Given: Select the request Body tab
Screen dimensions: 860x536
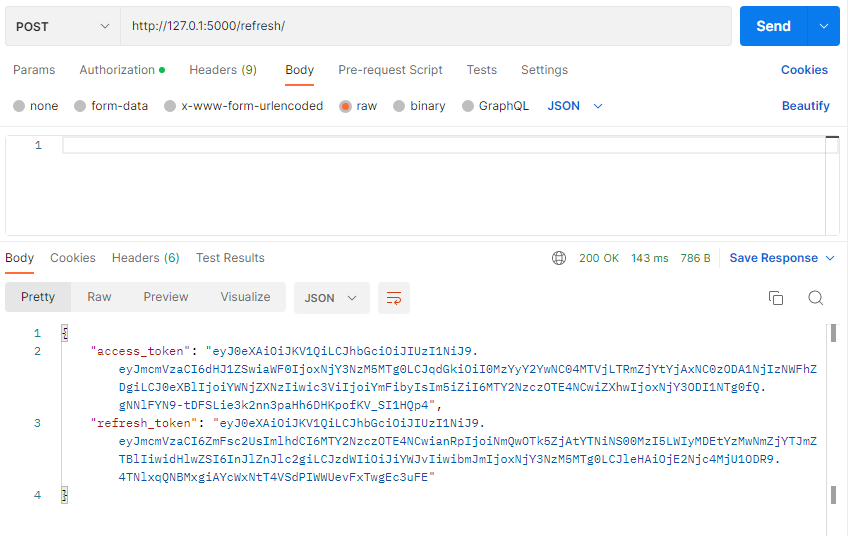Looking at the screenshot, I should (x=299, y=70).
